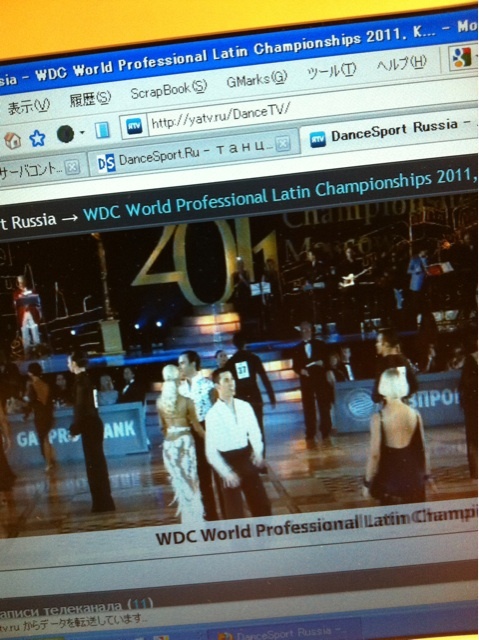Click the 't Russia' breadcrumb link
This screenshot has width=479, height=640.
click(28, 222)
